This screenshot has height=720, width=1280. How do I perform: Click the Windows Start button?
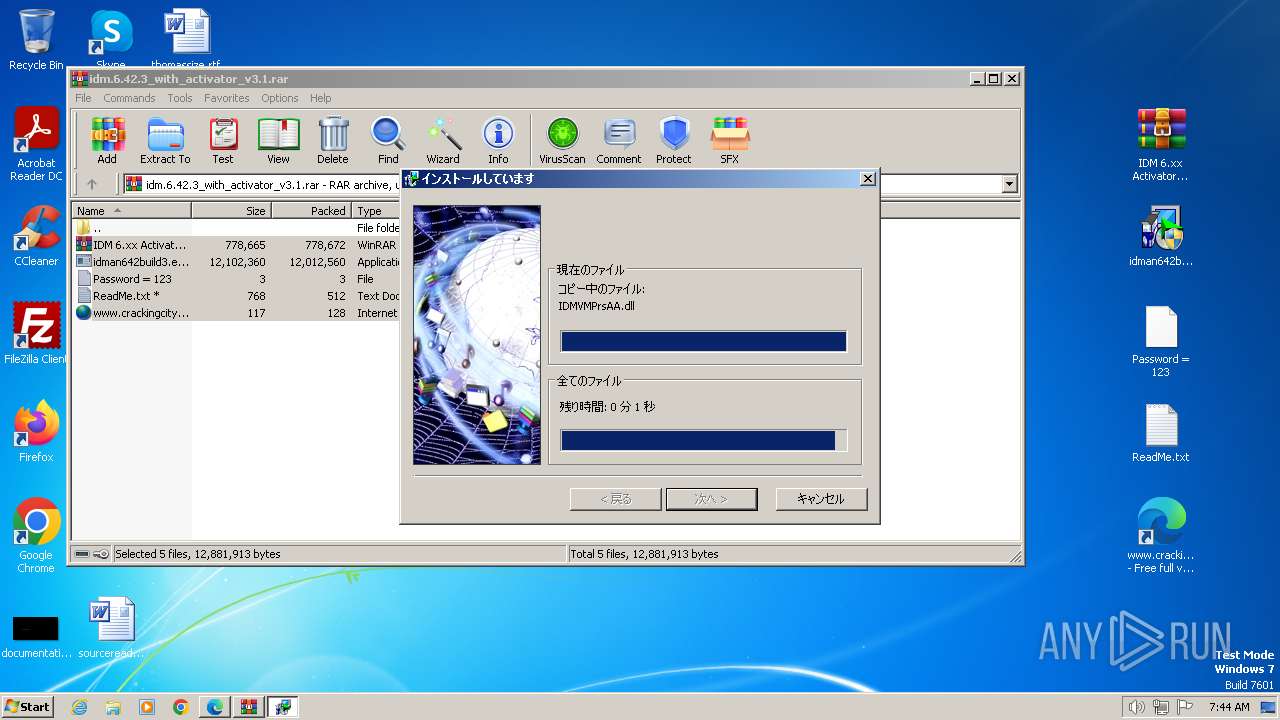(28, 706)
